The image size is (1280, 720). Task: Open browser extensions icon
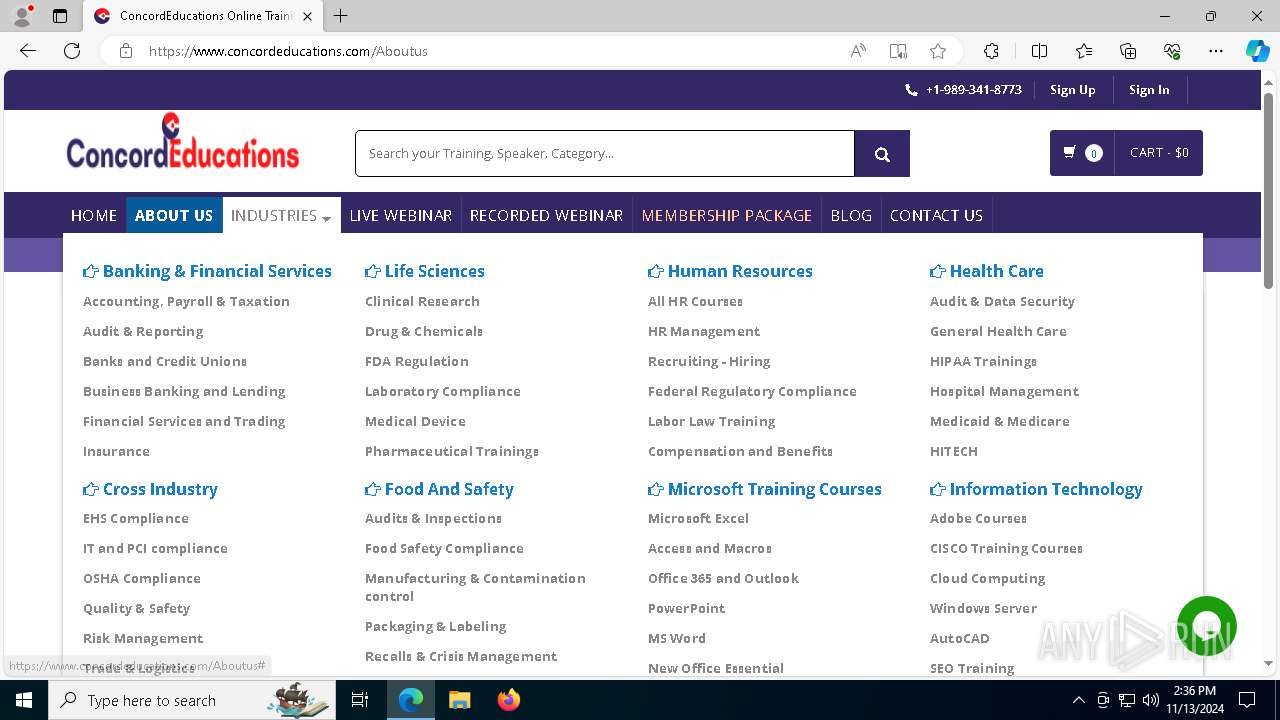991,51
